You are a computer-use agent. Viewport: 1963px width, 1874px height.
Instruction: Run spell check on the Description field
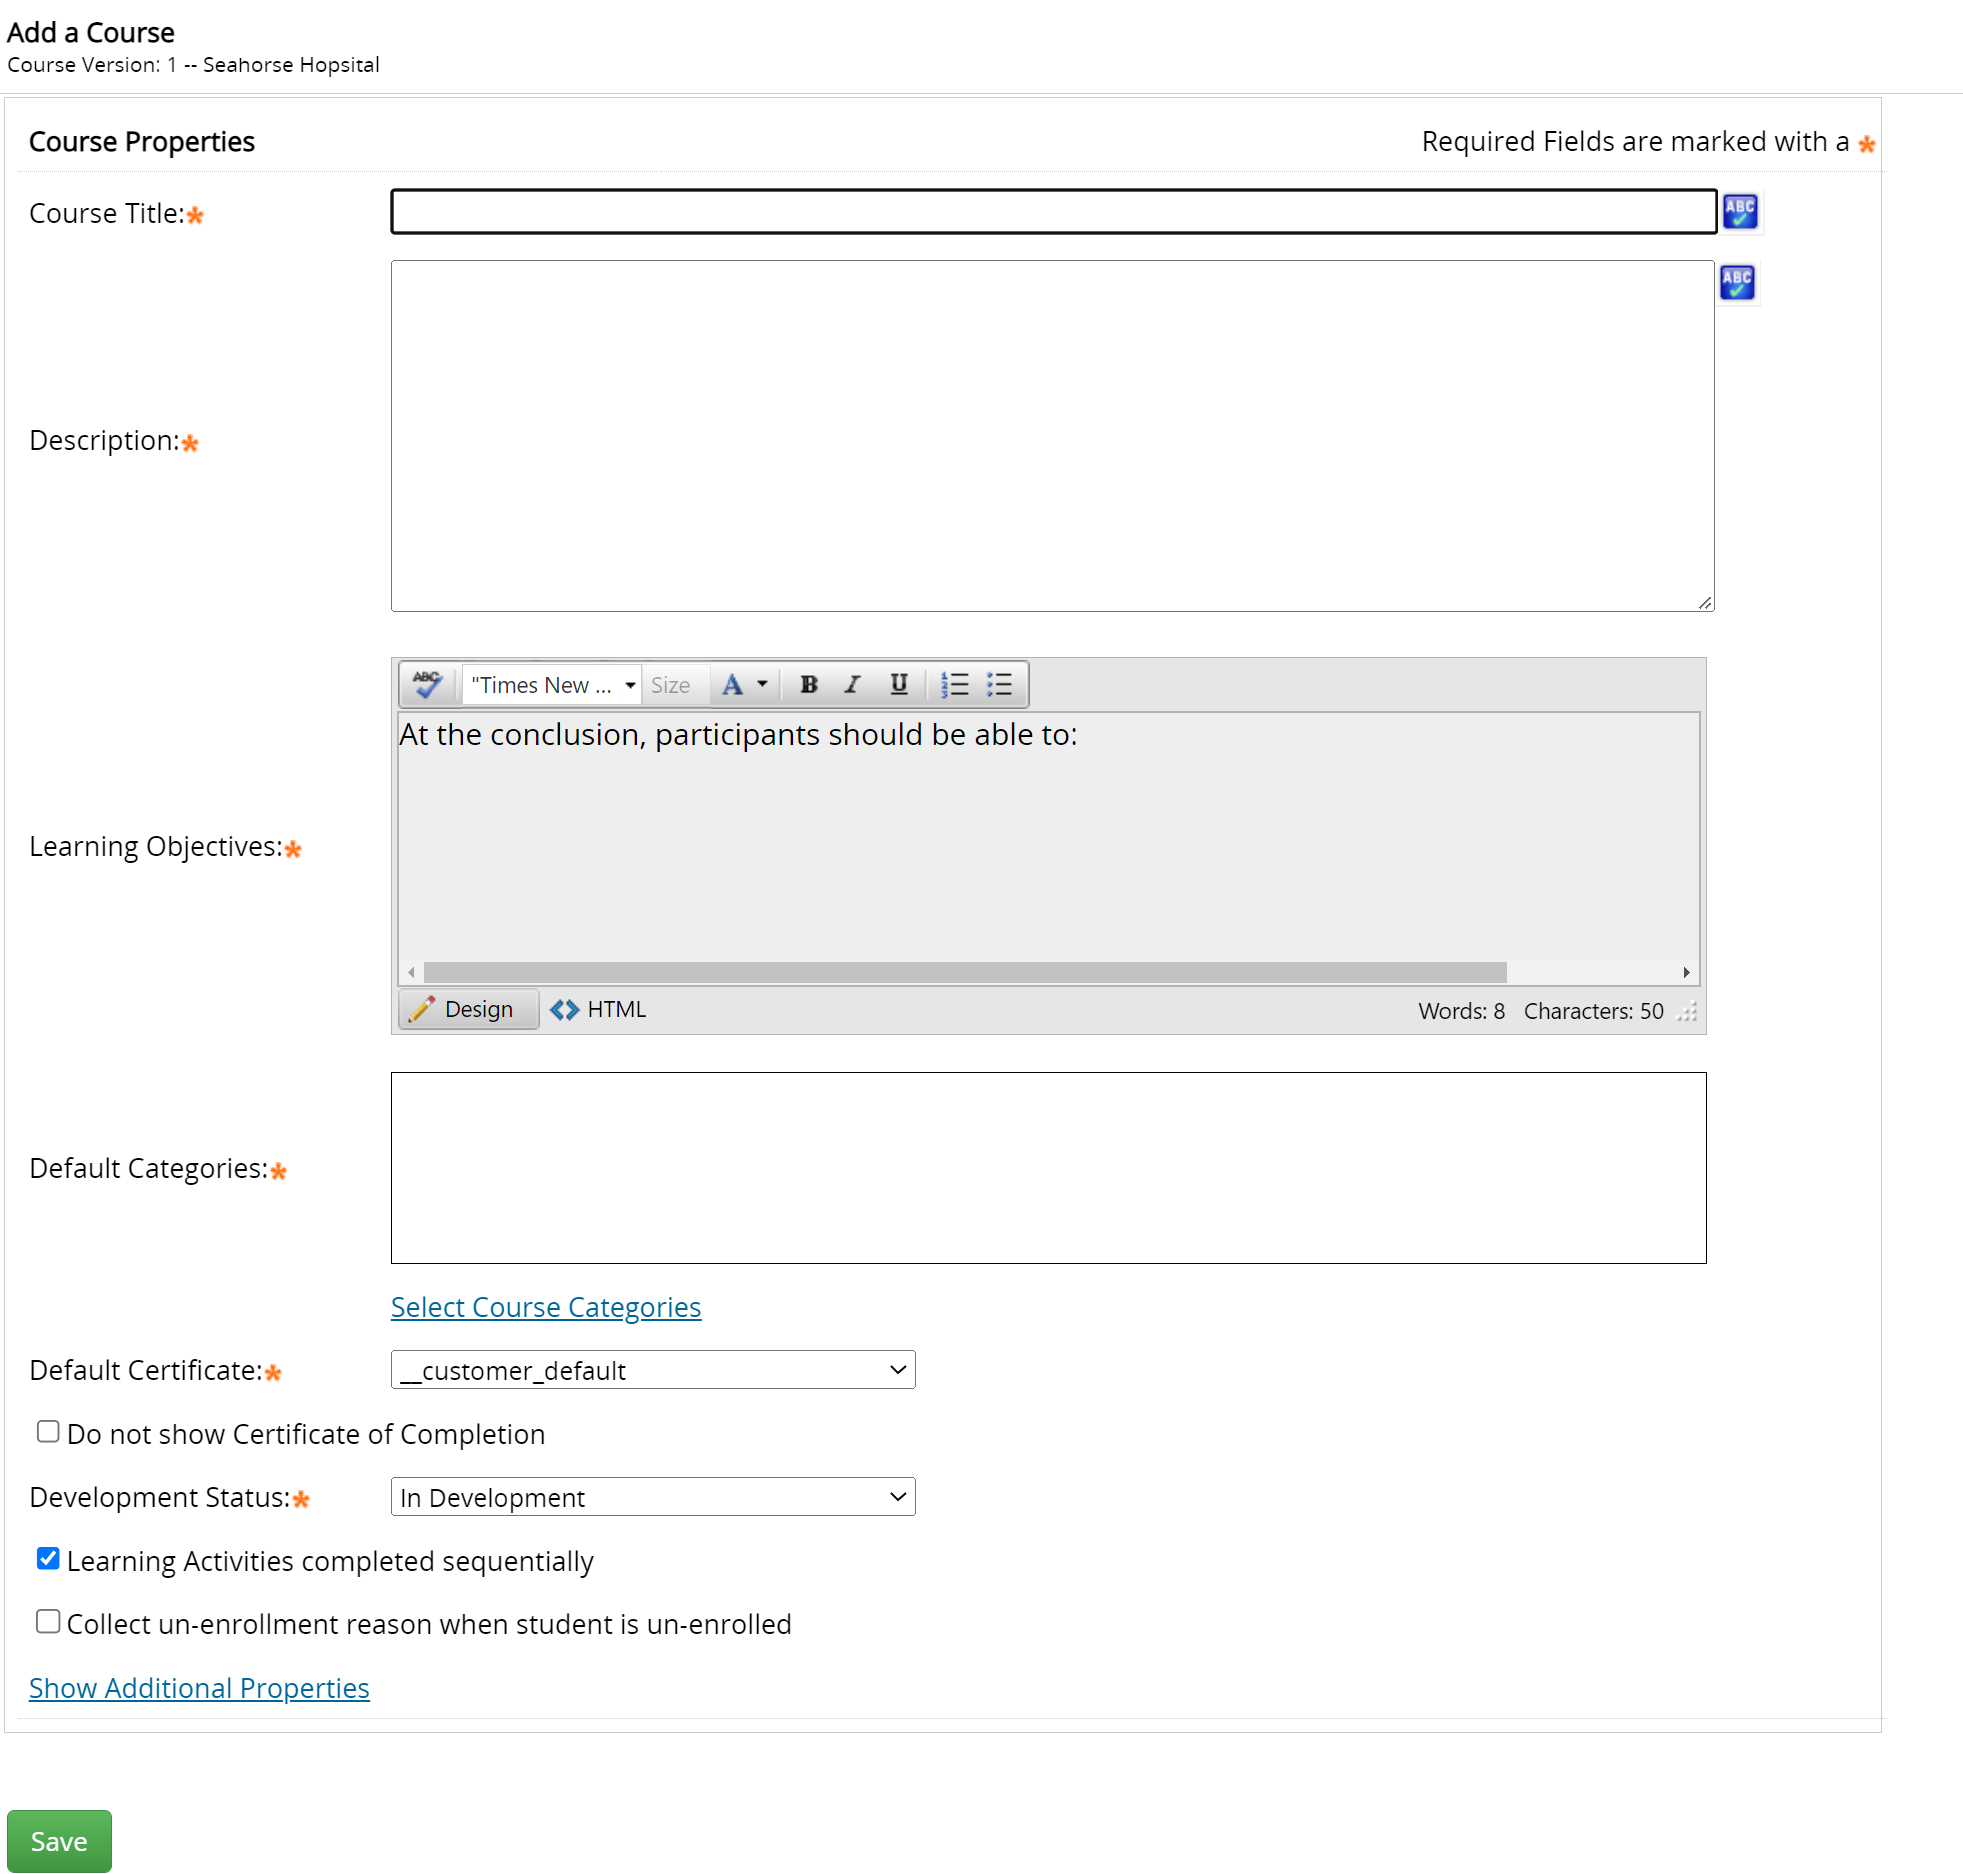point(1737,283)
